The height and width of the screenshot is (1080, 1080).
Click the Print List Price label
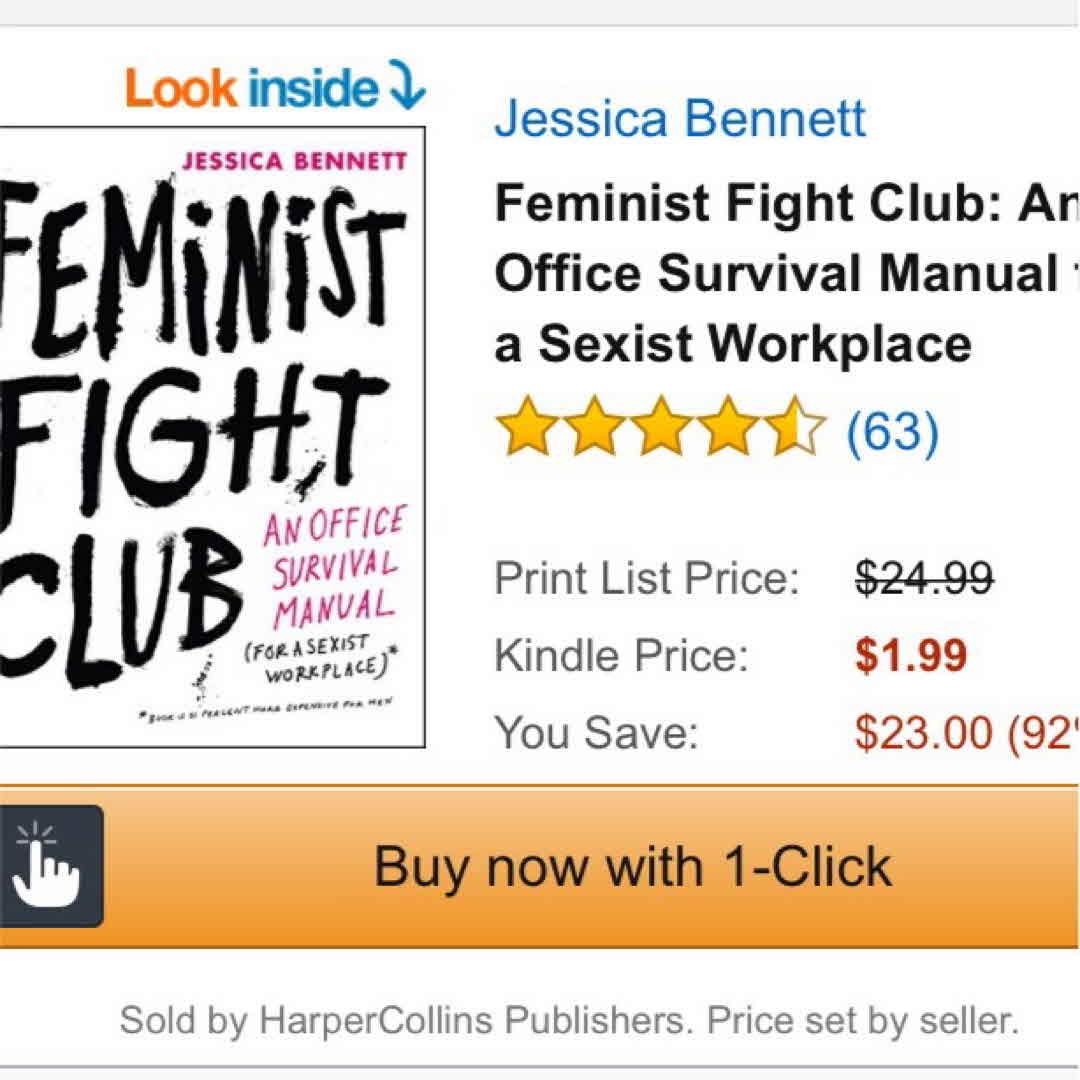point(647,577)
